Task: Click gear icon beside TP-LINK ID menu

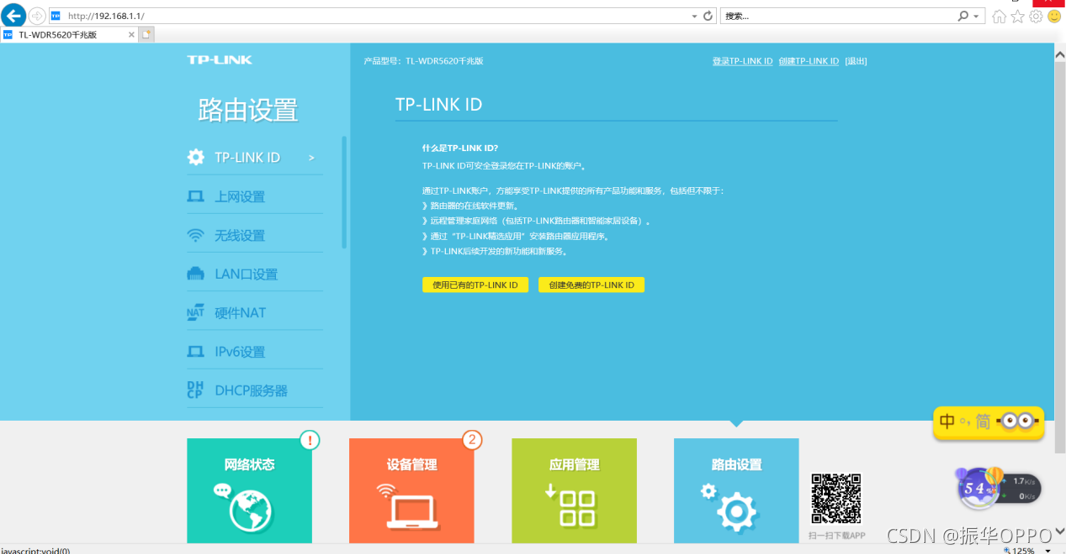Action: pyautogui.click(x=196, y=157)
